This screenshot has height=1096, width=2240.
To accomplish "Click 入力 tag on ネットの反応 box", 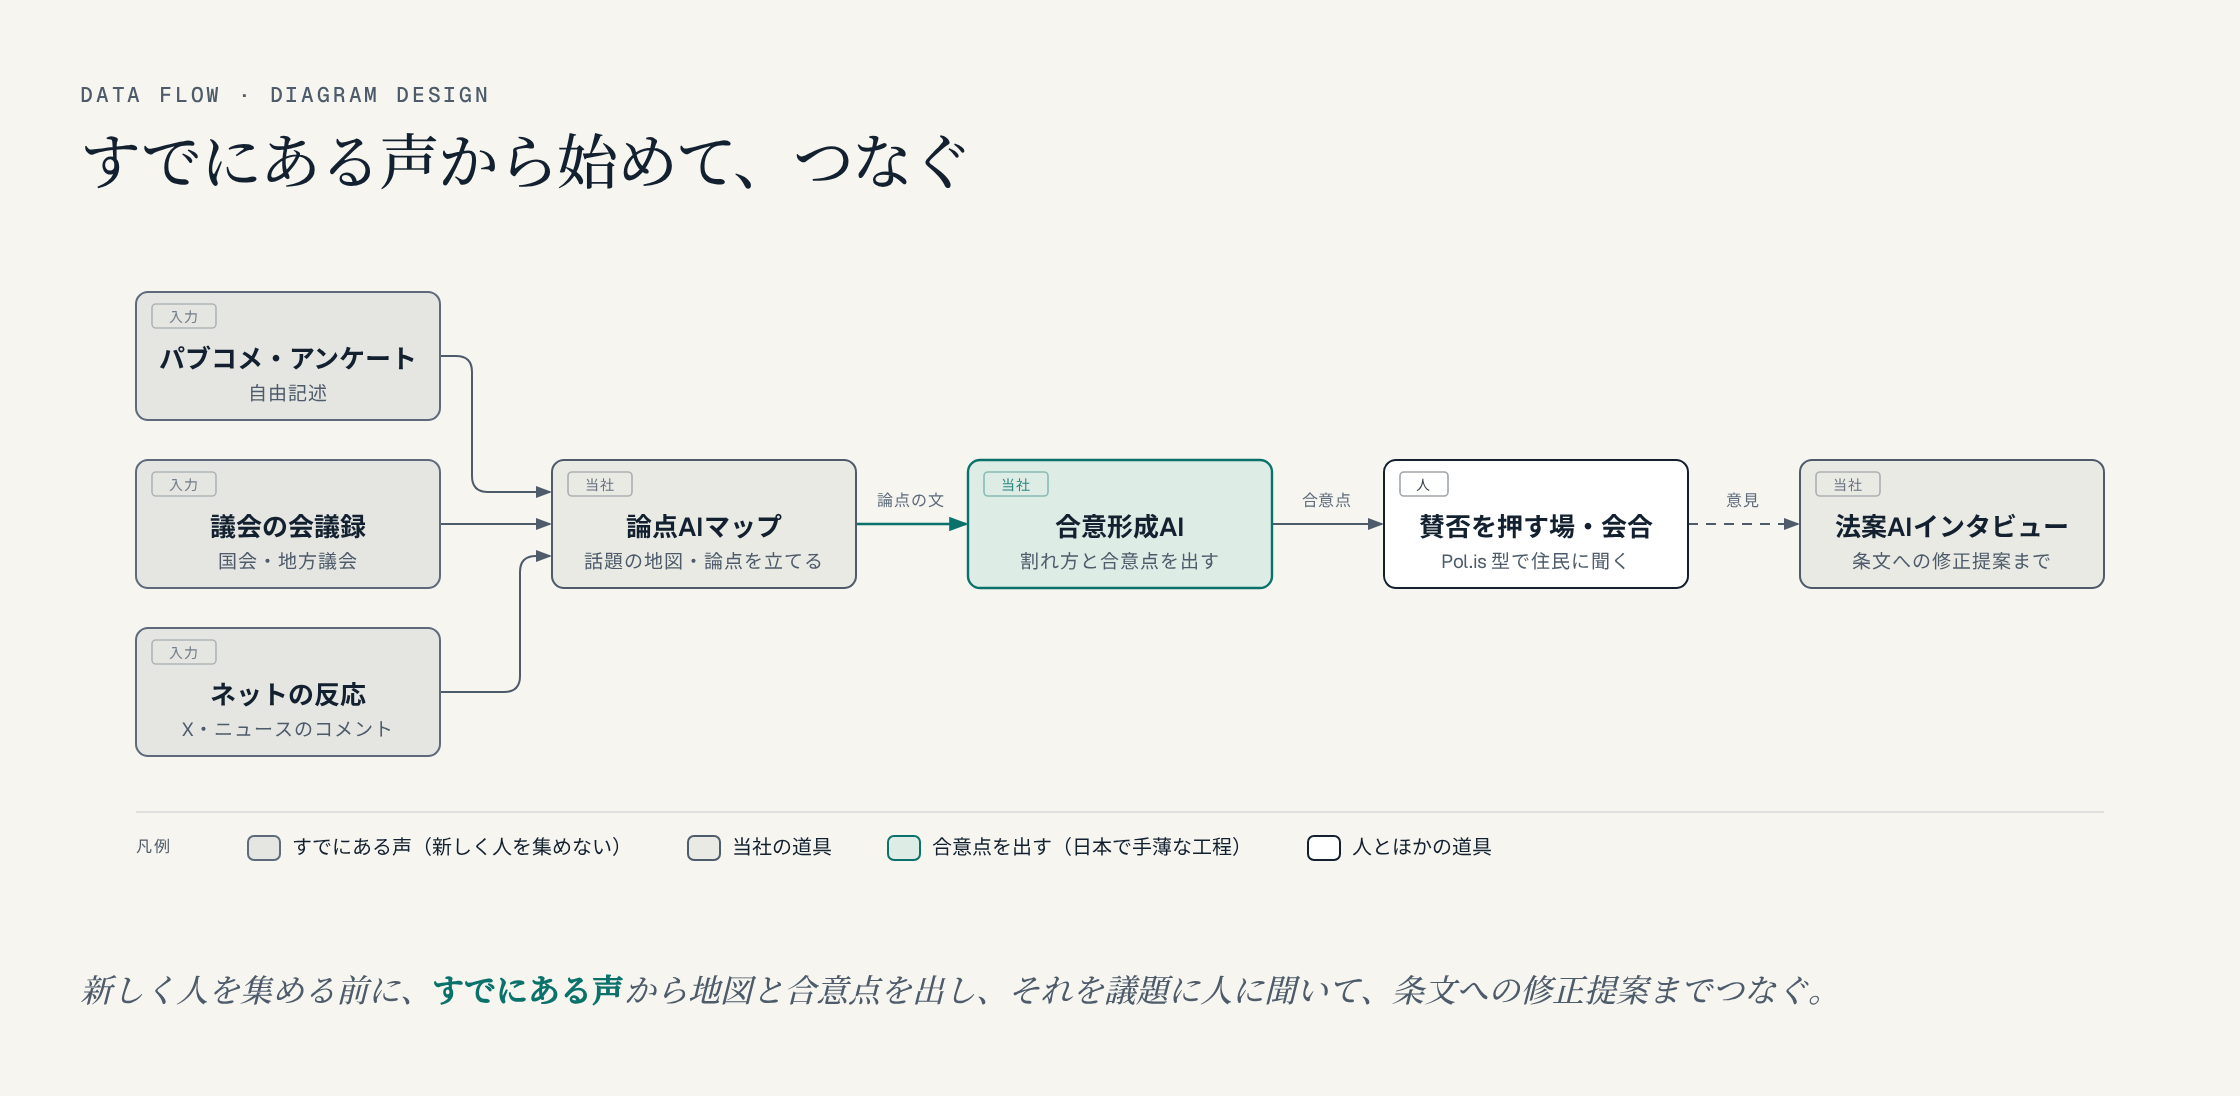I will [184, 652].
